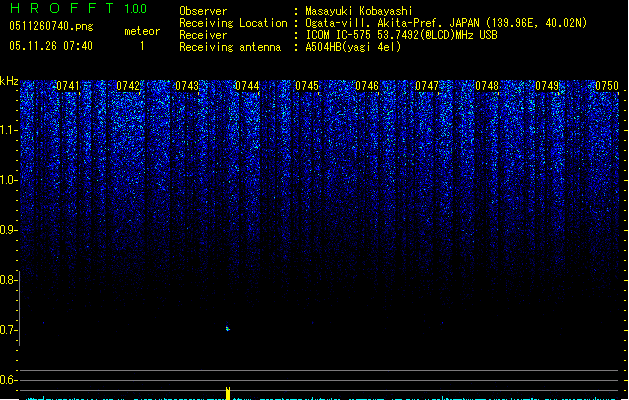Select the observer name Masayuki Kobayashi
Screen dimensions: 629x400
359,11
